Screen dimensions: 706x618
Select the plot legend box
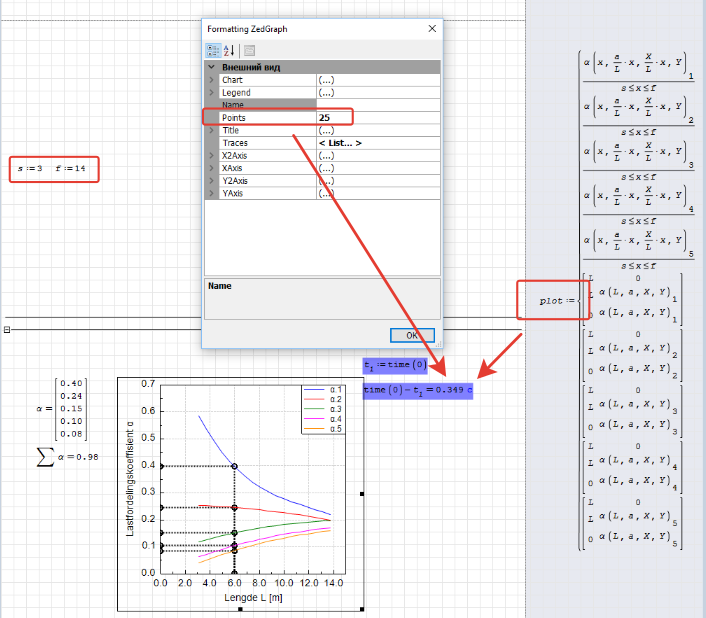322,410
